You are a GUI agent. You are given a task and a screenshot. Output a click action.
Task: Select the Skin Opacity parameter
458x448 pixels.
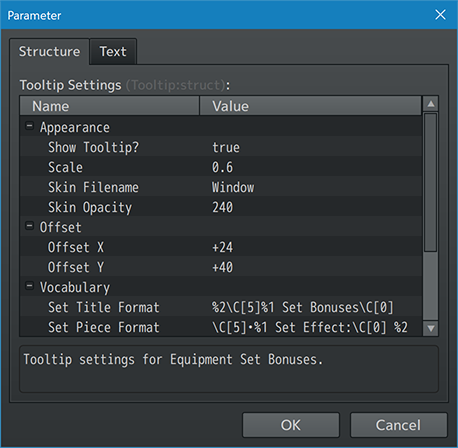pos(90,207)
